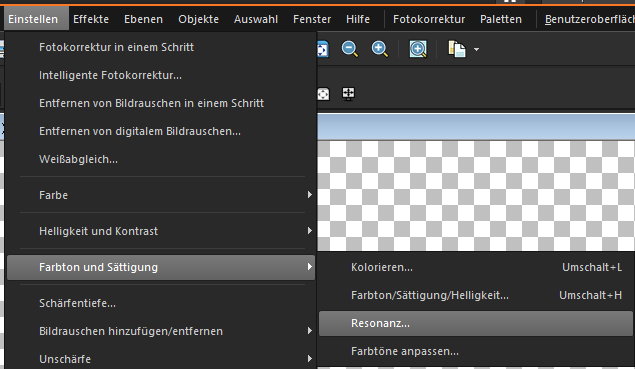Open the Einstellen menu

(33, 19)
